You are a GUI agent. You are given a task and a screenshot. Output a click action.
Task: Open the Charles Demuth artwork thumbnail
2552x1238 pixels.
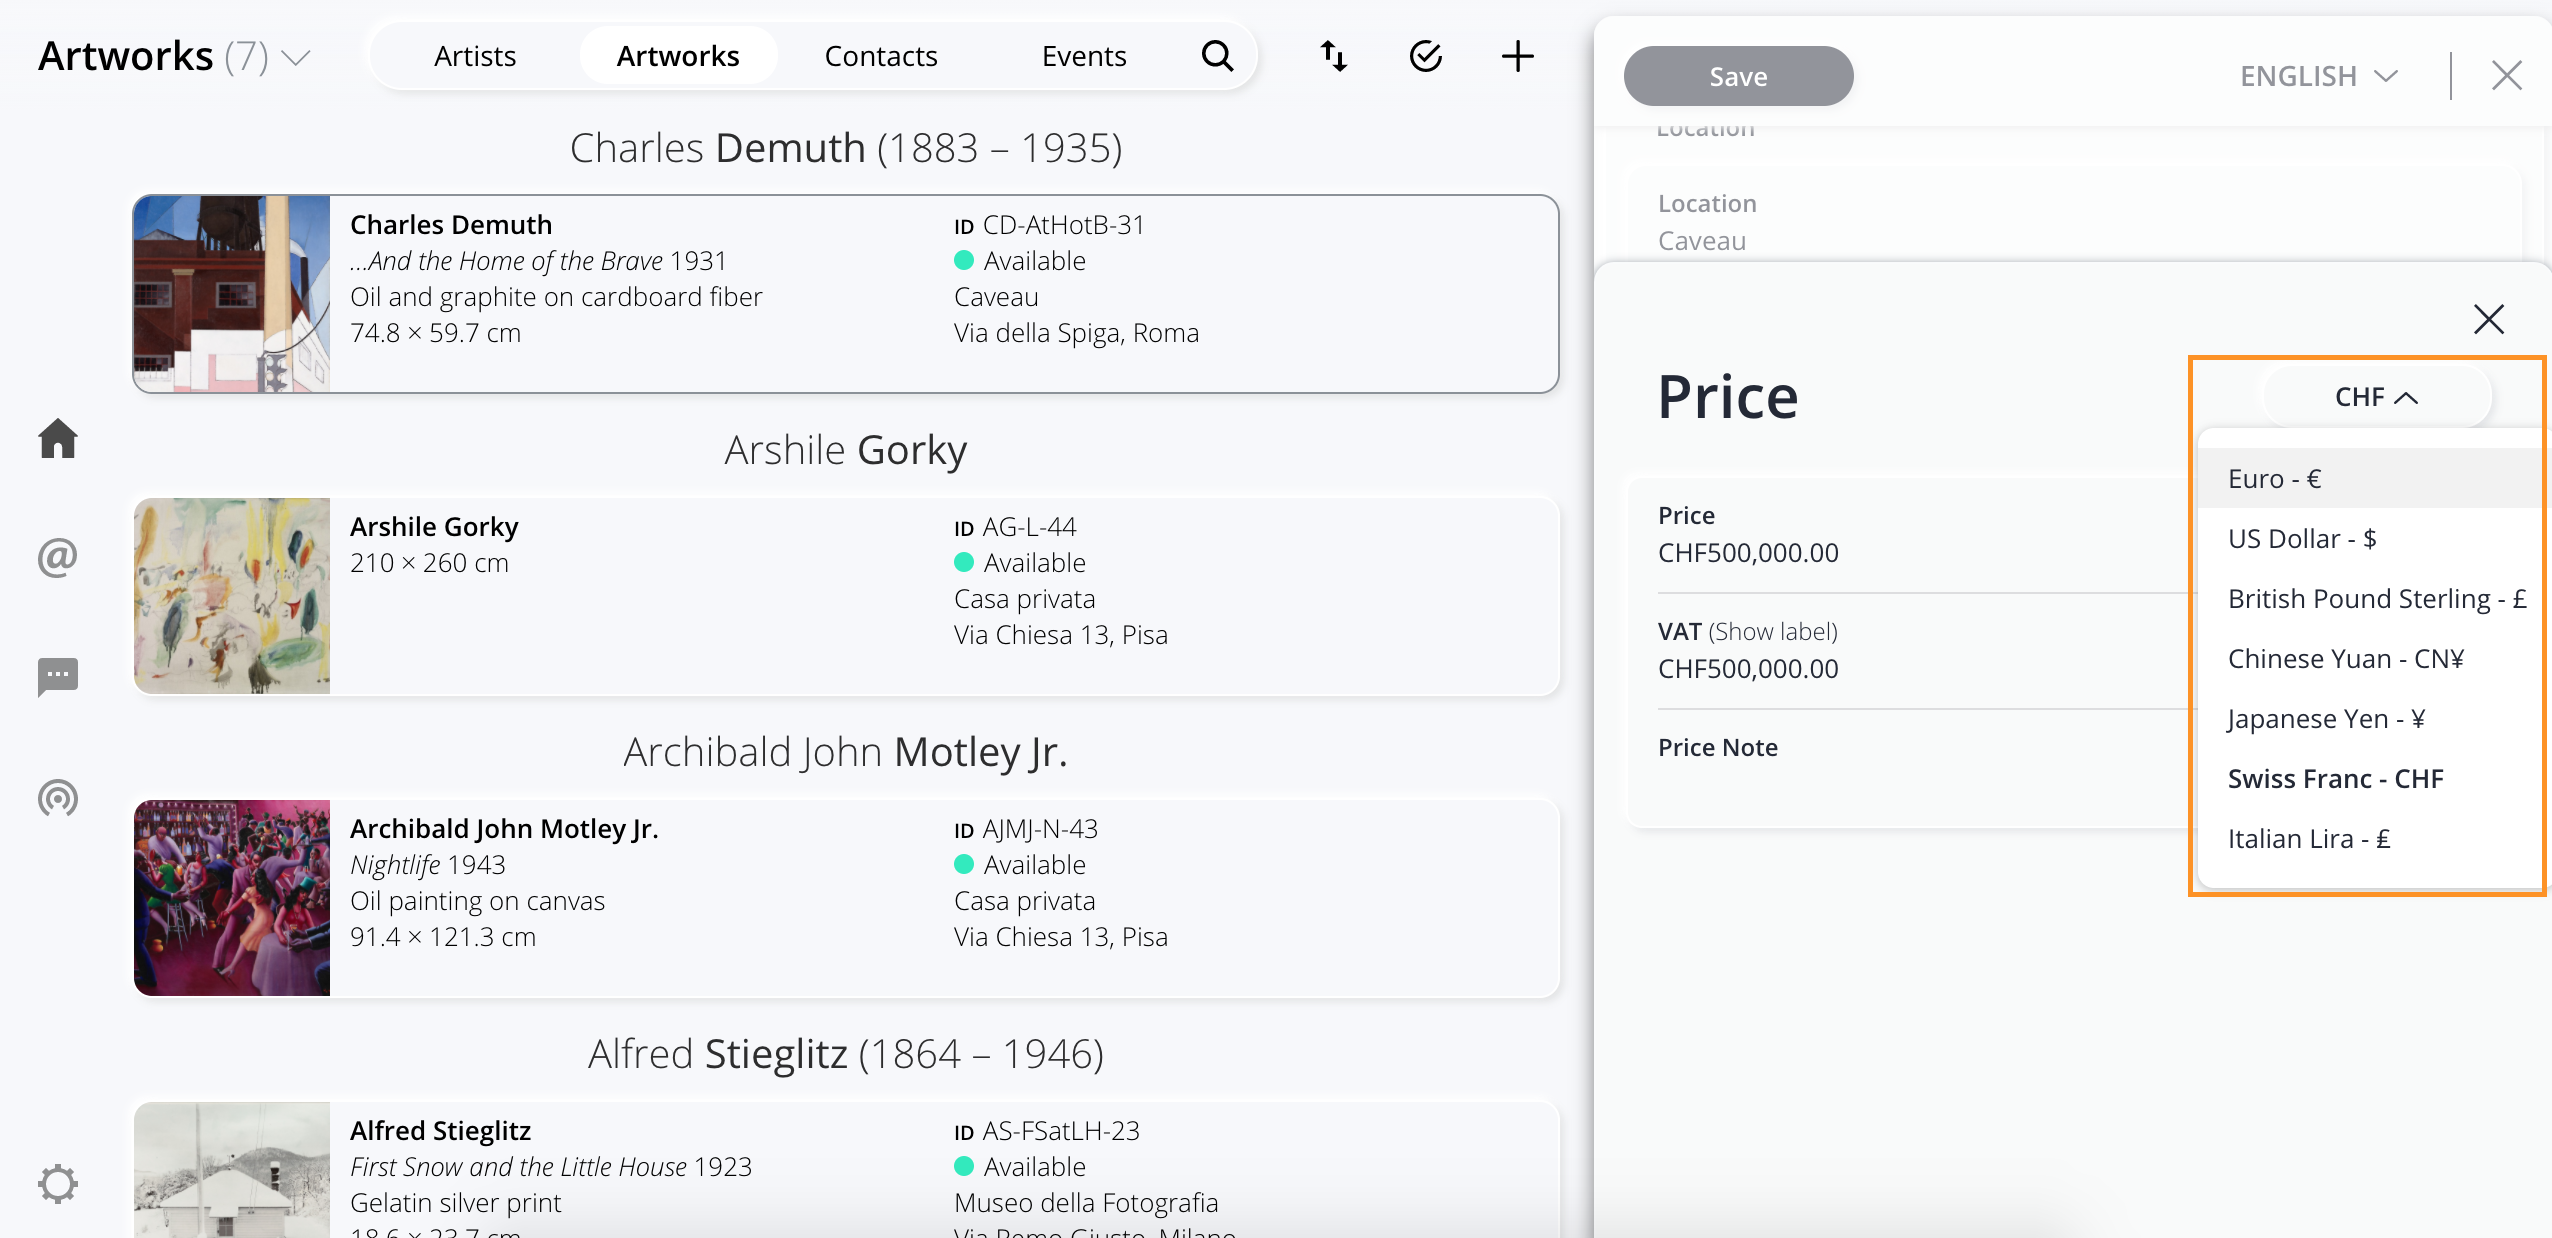(232, 294)
